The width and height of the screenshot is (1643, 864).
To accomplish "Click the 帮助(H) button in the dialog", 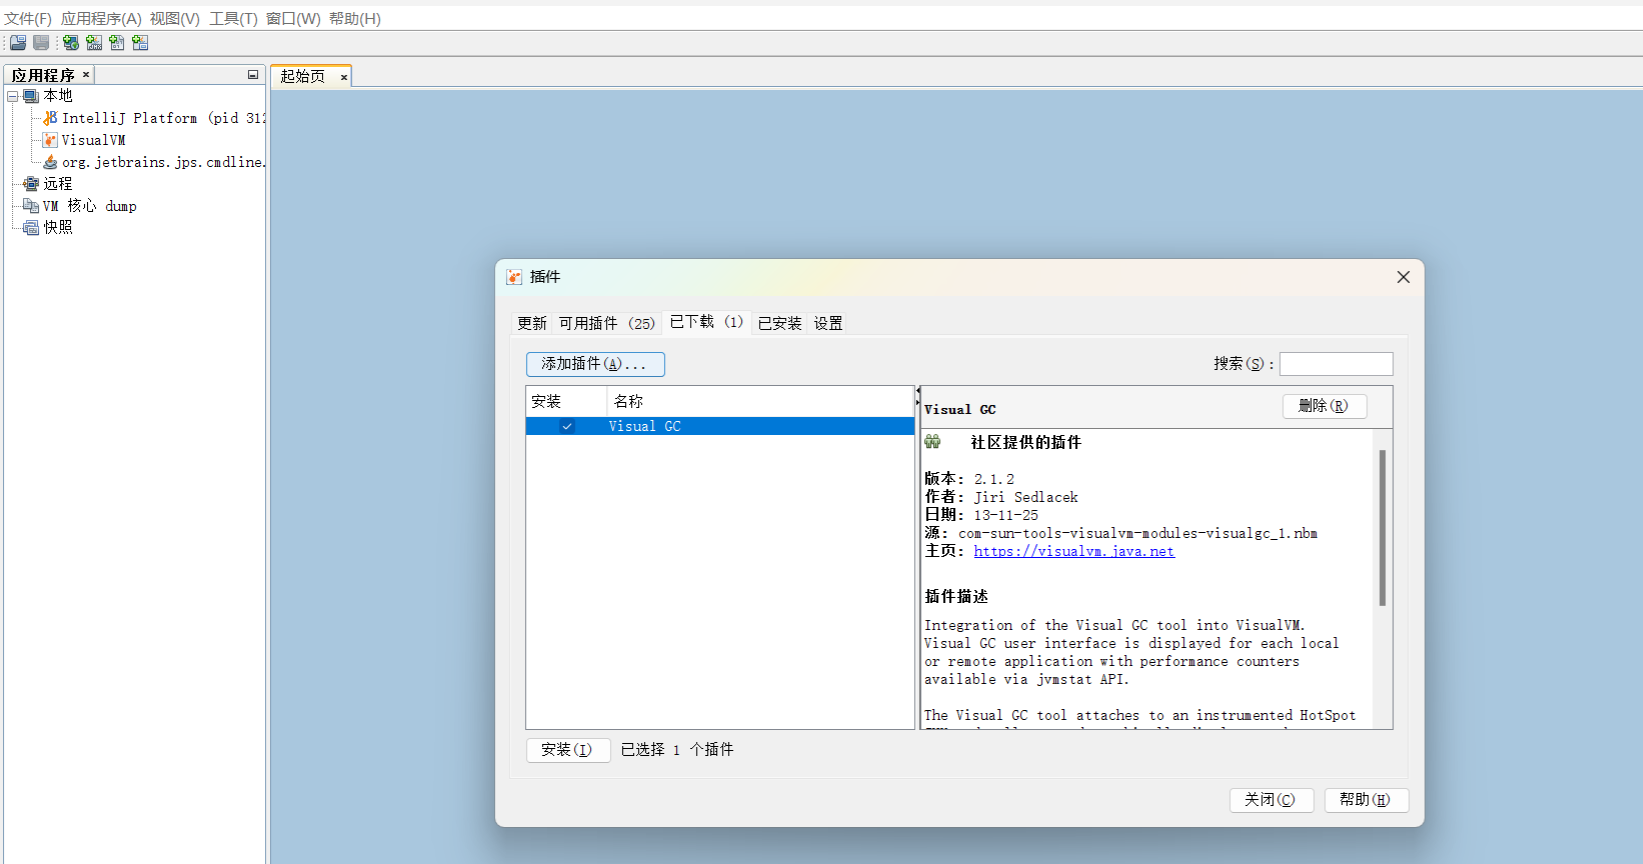I will (1365, 800).
